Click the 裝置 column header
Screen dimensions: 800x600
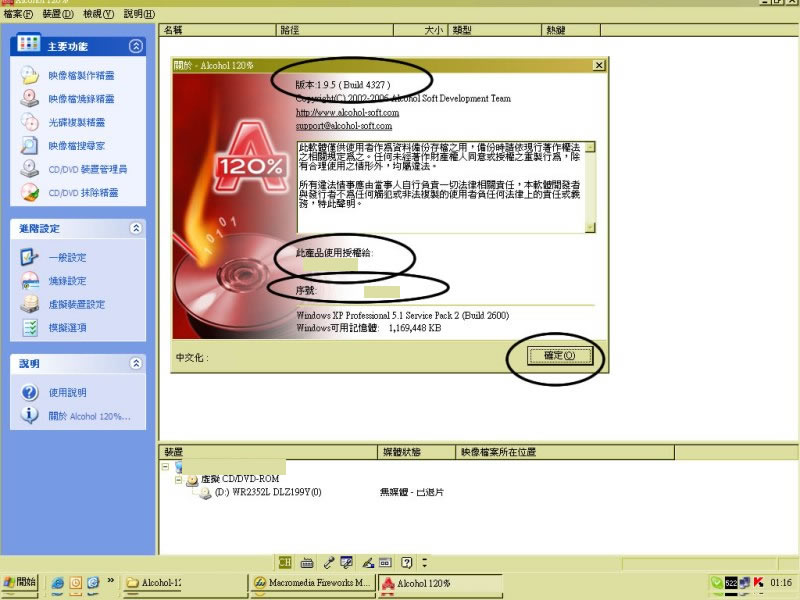tap(268, 452)
